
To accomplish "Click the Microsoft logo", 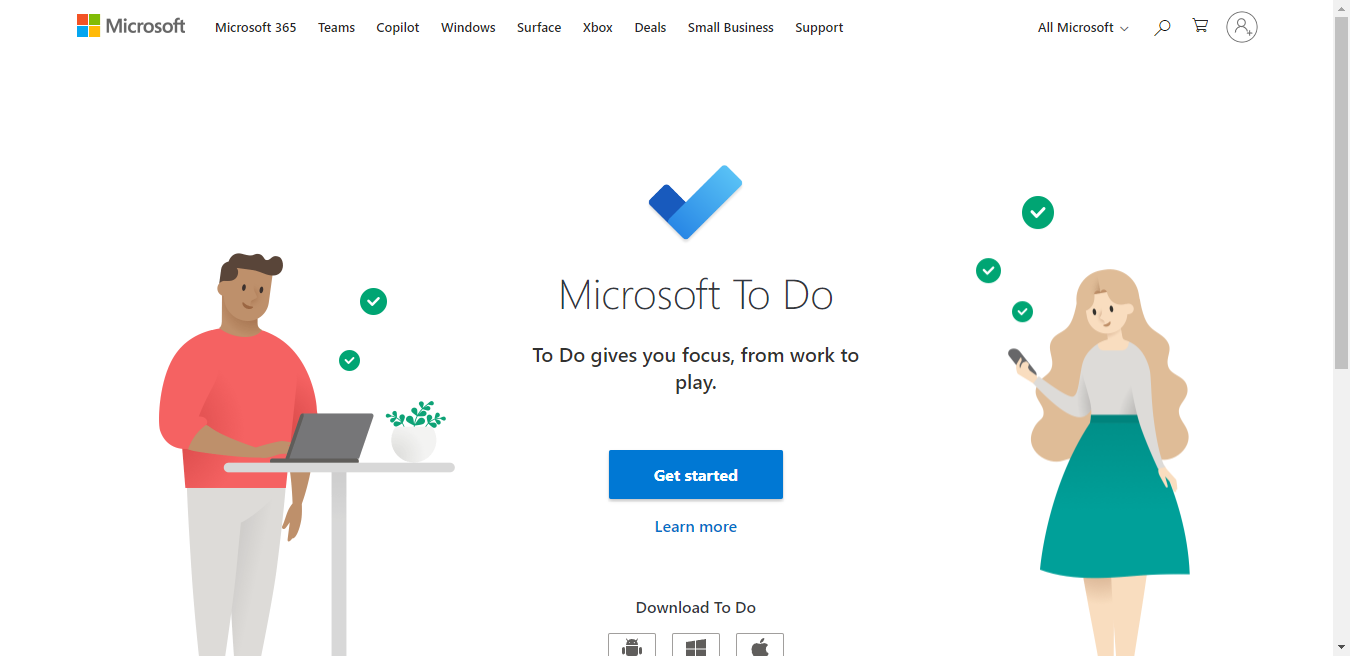I will [131, 25].
